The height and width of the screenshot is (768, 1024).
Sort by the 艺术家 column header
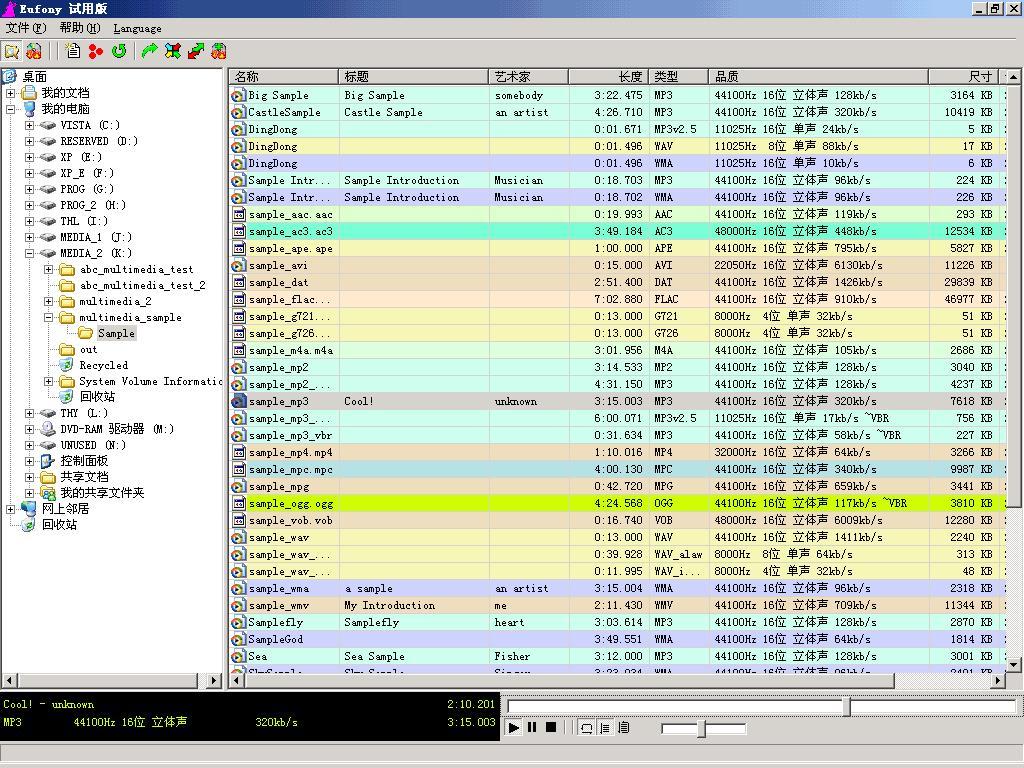[528, 76]
